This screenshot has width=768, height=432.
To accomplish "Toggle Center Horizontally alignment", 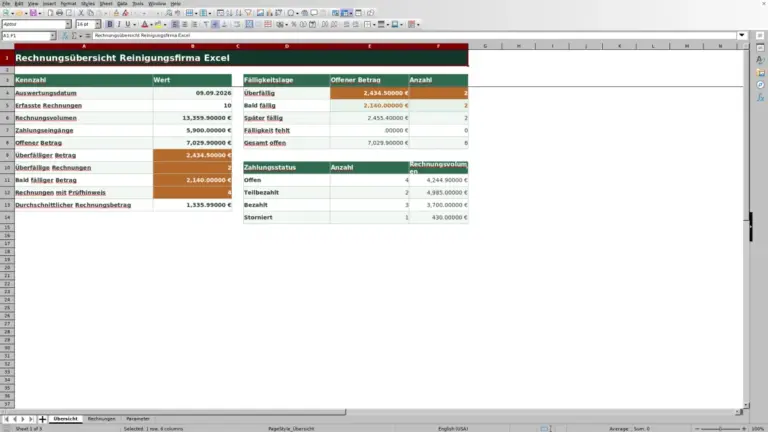I will coord(185,24).
